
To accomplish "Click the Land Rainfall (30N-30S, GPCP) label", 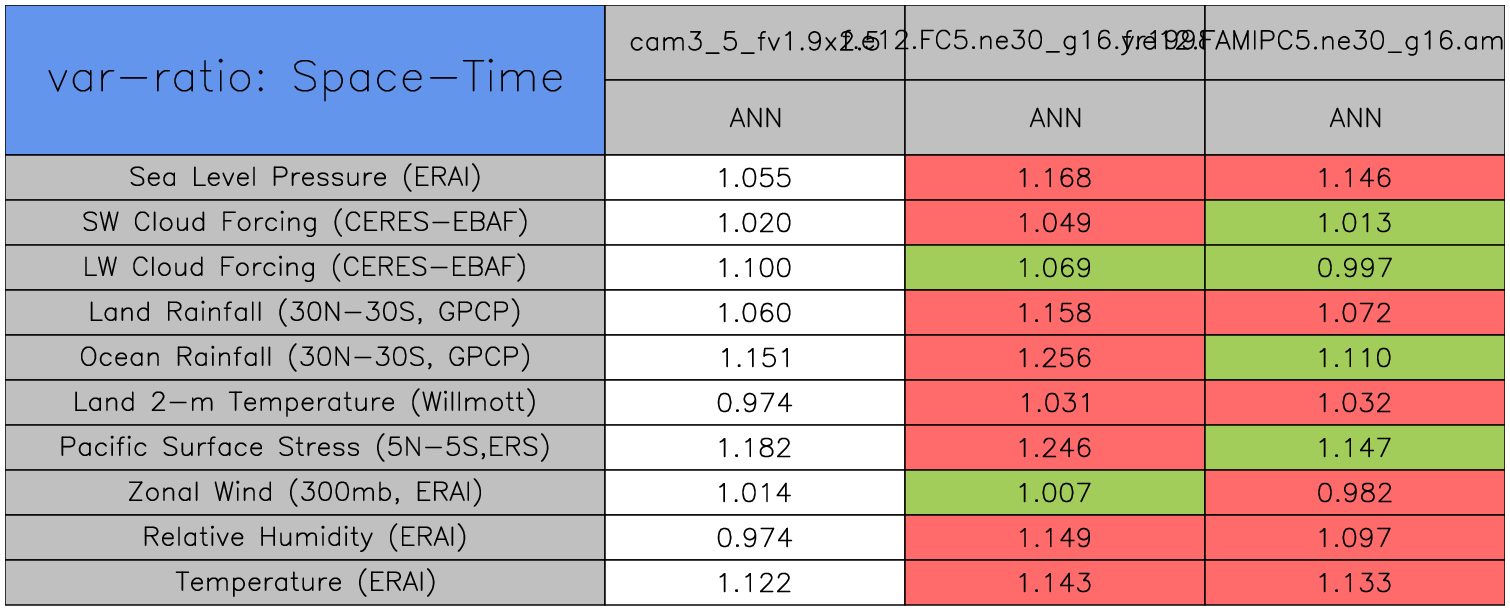I will pos(305,313).
